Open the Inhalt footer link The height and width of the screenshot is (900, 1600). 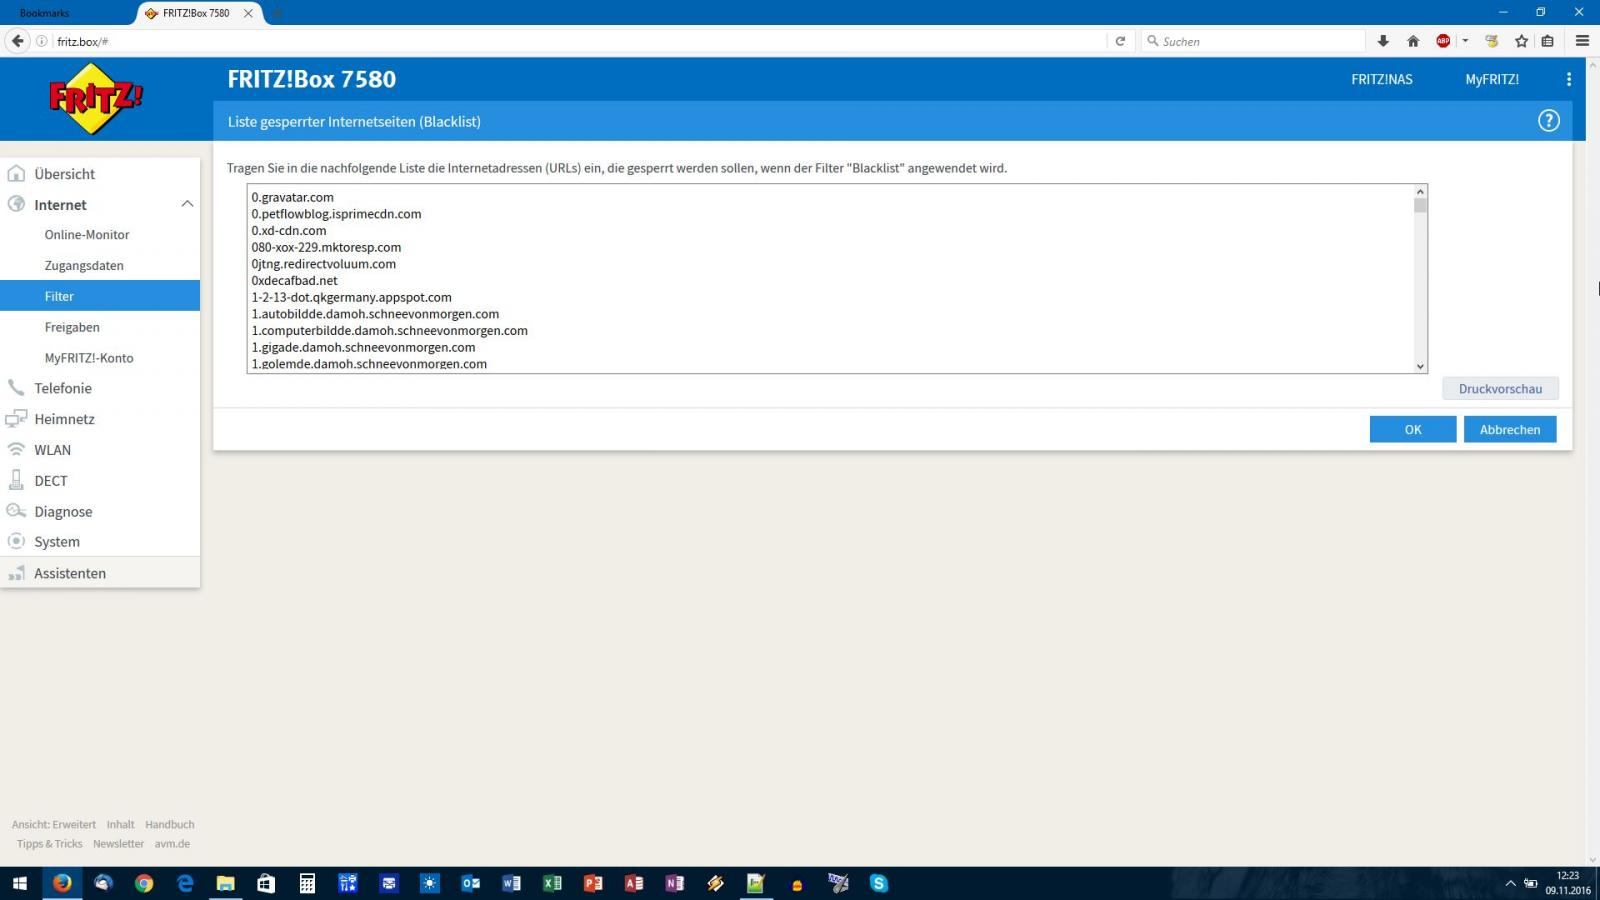(121, 825)
